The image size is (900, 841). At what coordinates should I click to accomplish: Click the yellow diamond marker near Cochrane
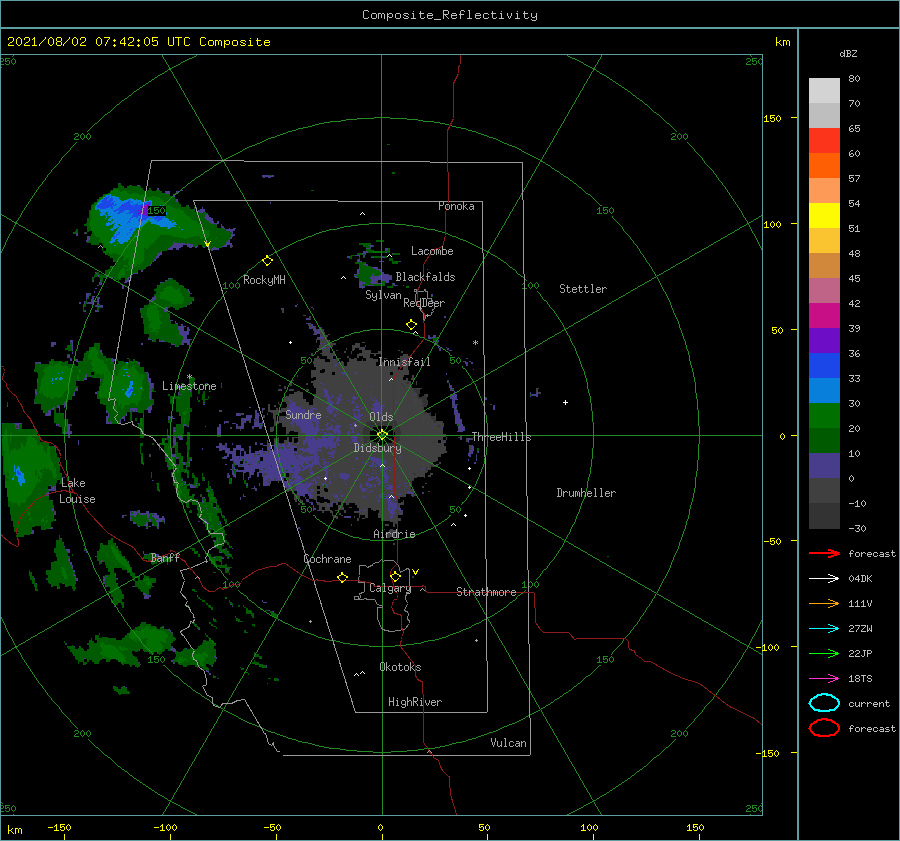[342, 577]
